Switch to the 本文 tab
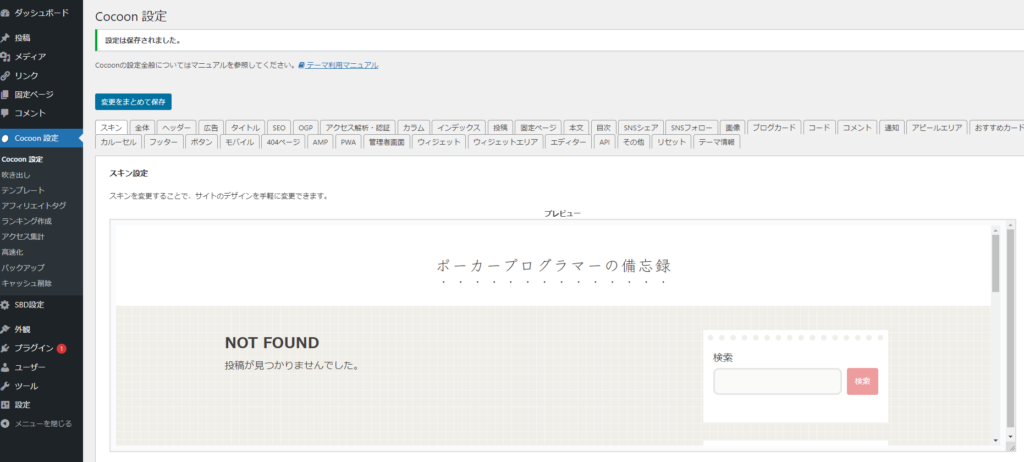The image size is (1024, 462). pyautogui.click(x=576, y=127)
